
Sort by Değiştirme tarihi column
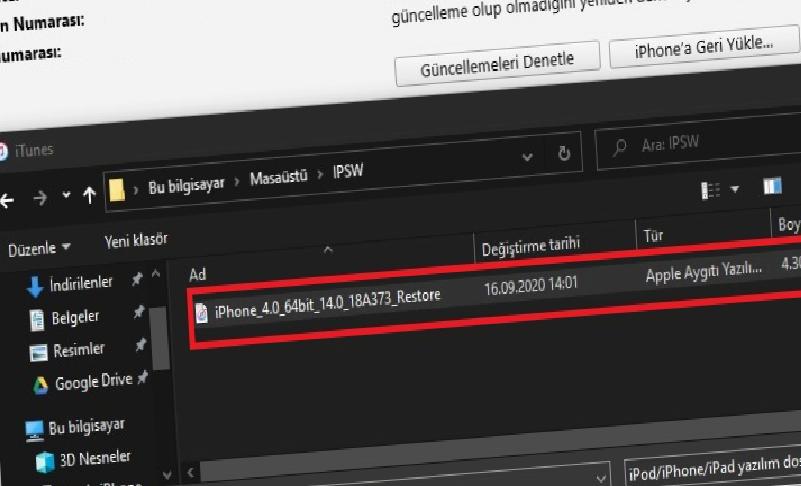pyautogui.click(x=531, y=247)
